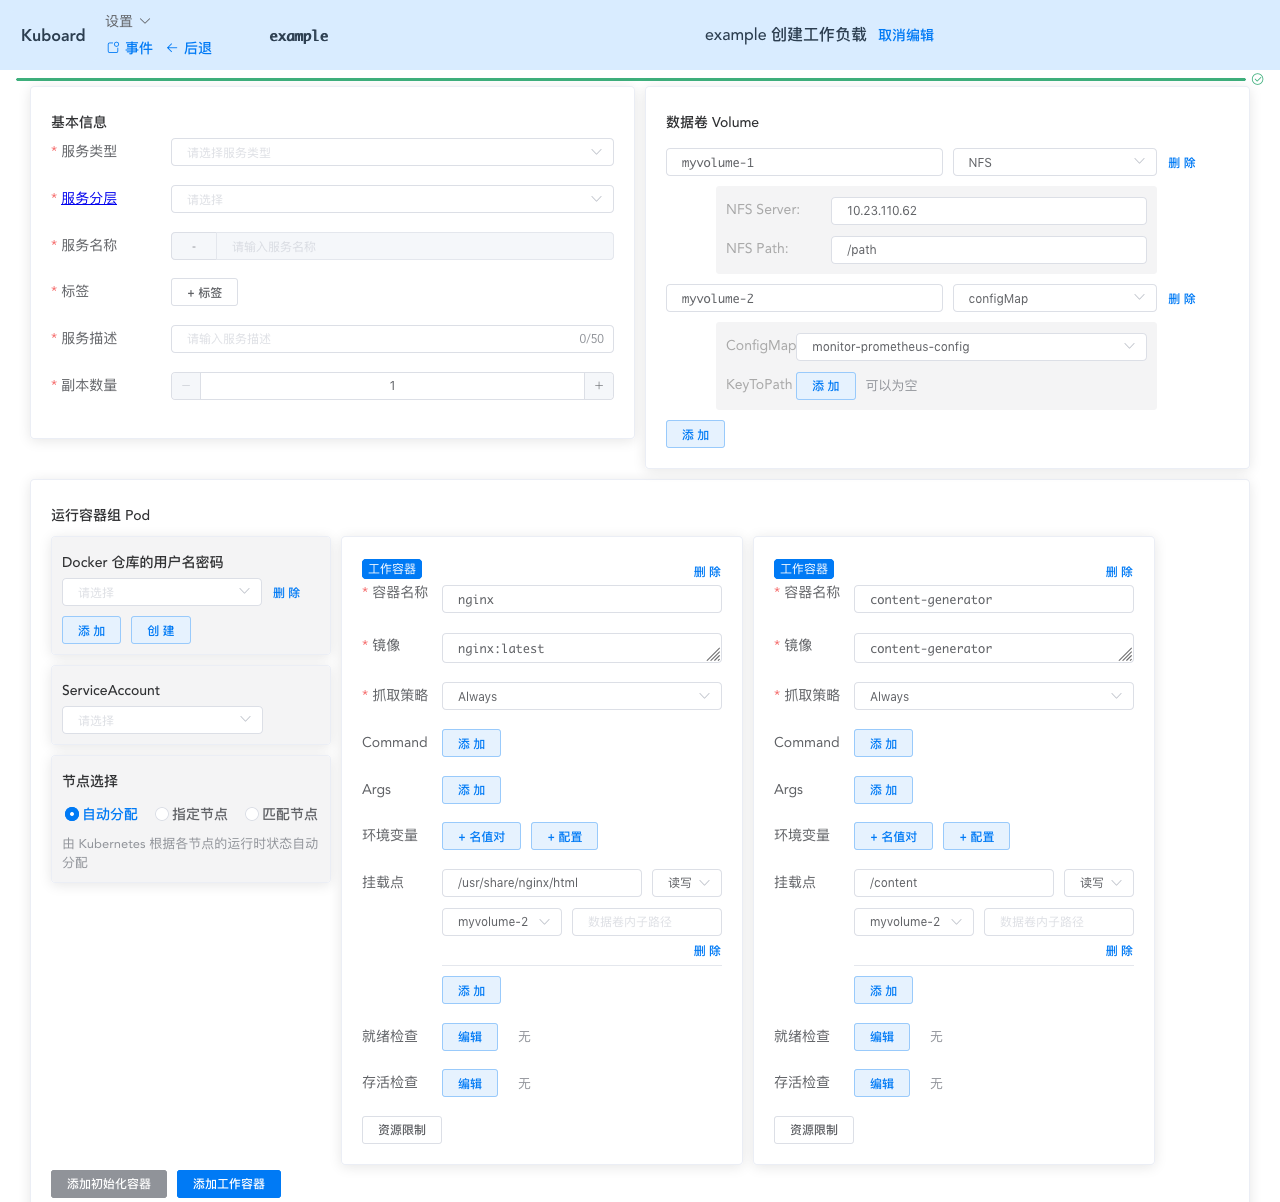Click the green check status icon
Image resolution: width=1280 pixels, height=1202 pixels.
1257,79
